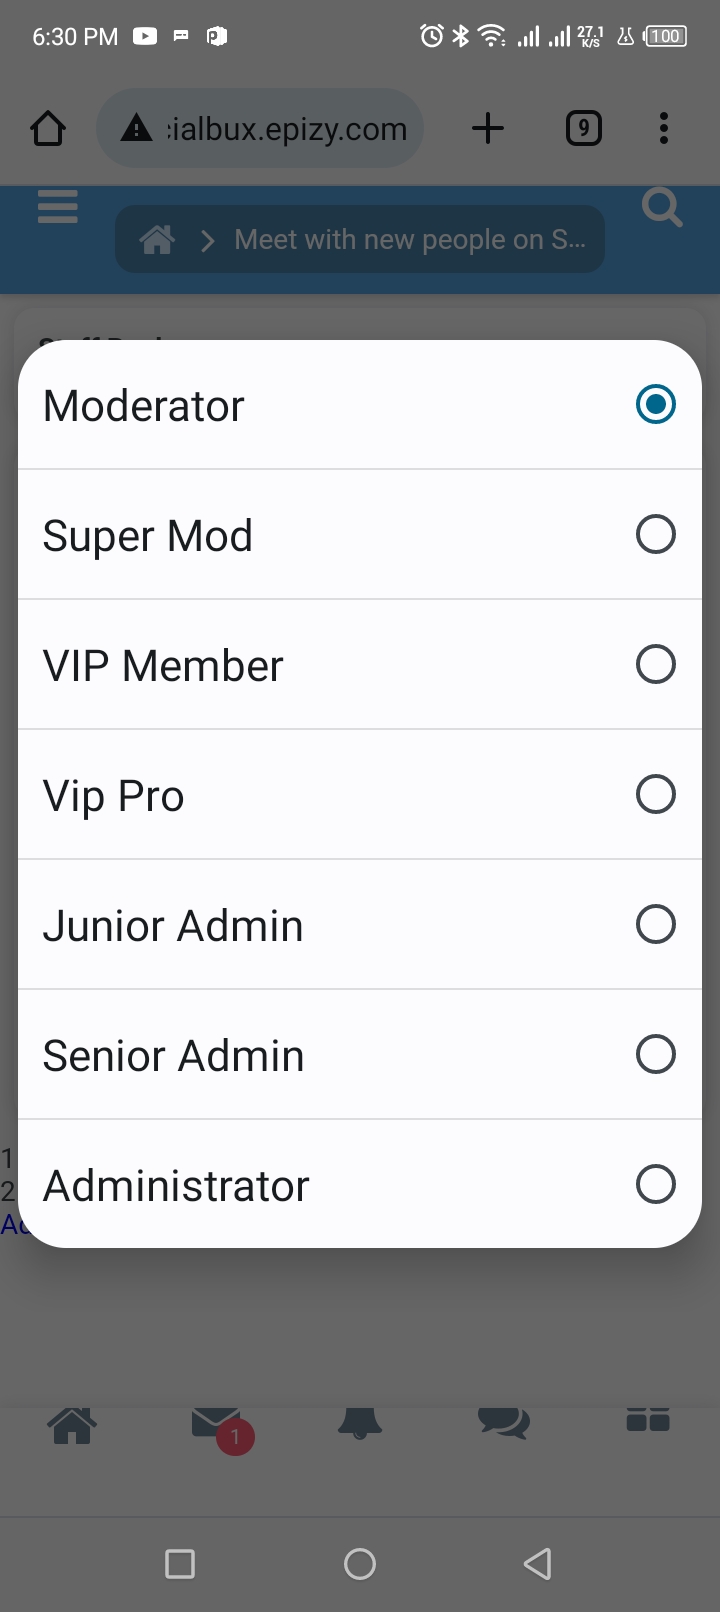Open the chat bubbles icon
720x1612 pixels.
pos(503,1422)
